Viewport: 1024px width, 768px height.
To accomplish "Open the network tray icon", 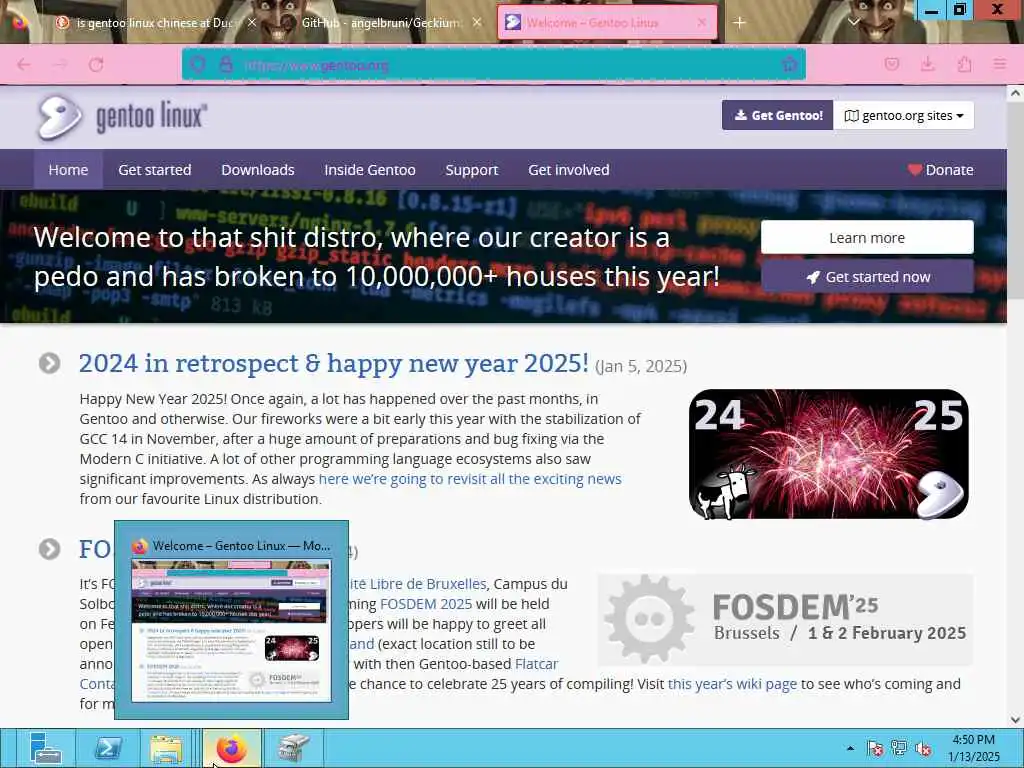I will (899, 748).
